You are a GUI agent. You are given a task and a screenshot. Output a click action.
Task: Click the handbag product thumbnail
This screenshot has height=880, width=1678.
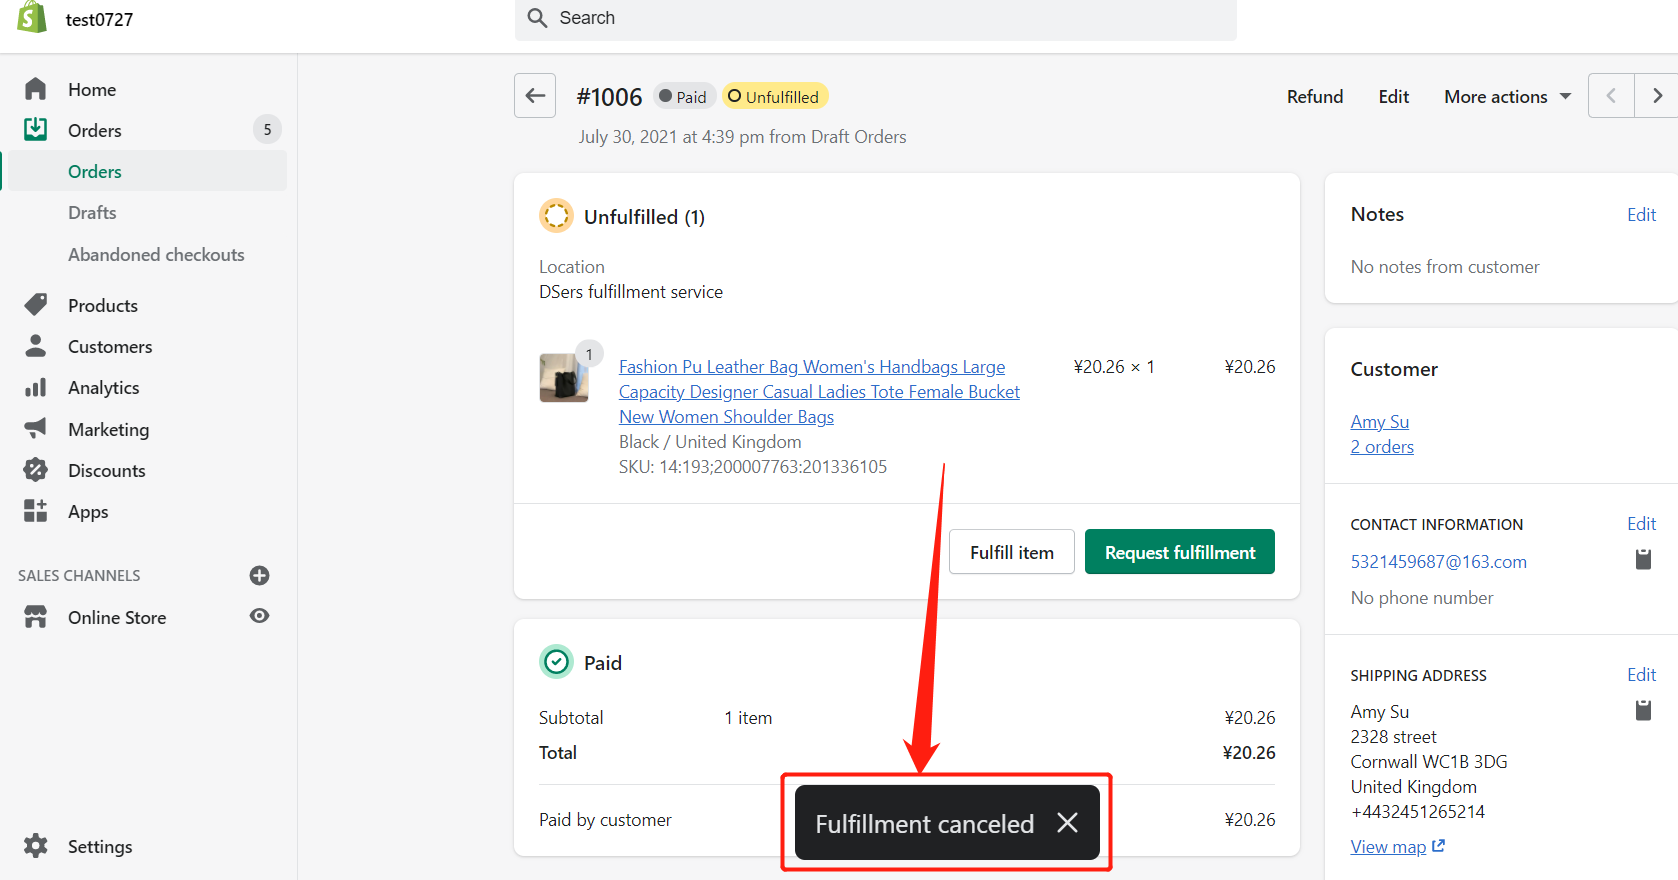[564, 378]
